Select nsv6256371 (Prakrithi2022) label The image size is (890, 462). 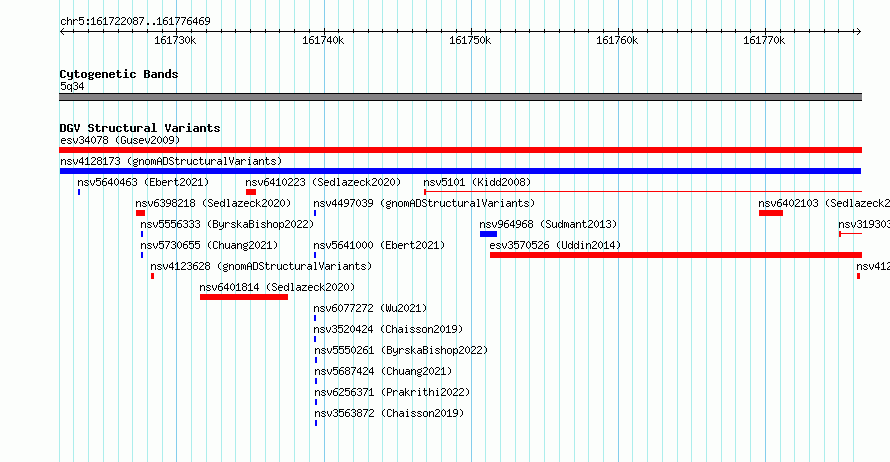coord(392,392)
